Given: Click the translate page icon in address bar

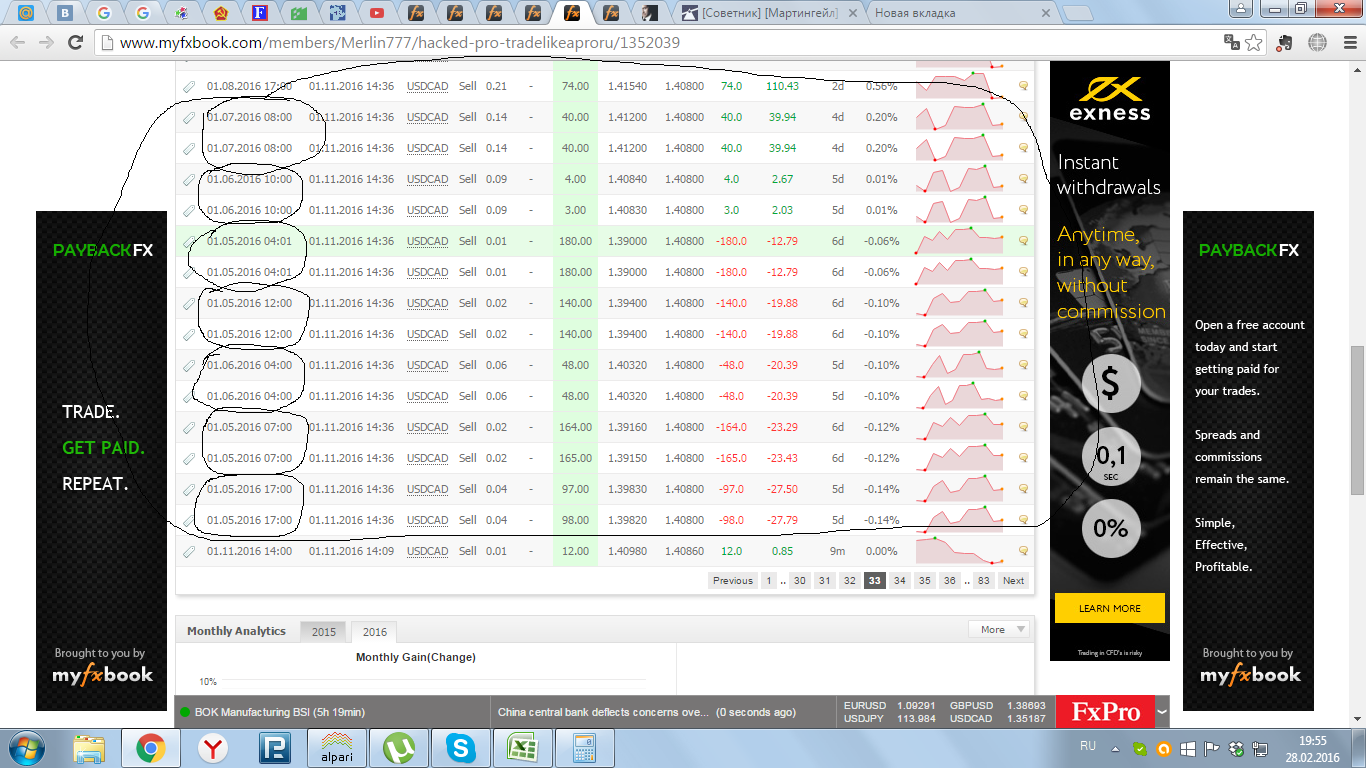Looking at the screenshot, I should [1232, 43].
